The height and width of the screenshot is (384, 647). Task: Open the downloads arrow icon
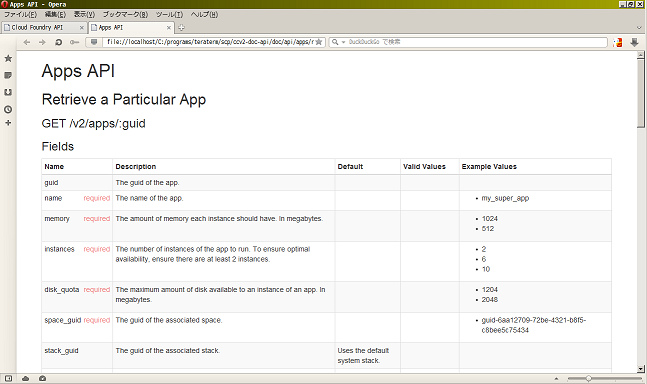coord(634,42)
